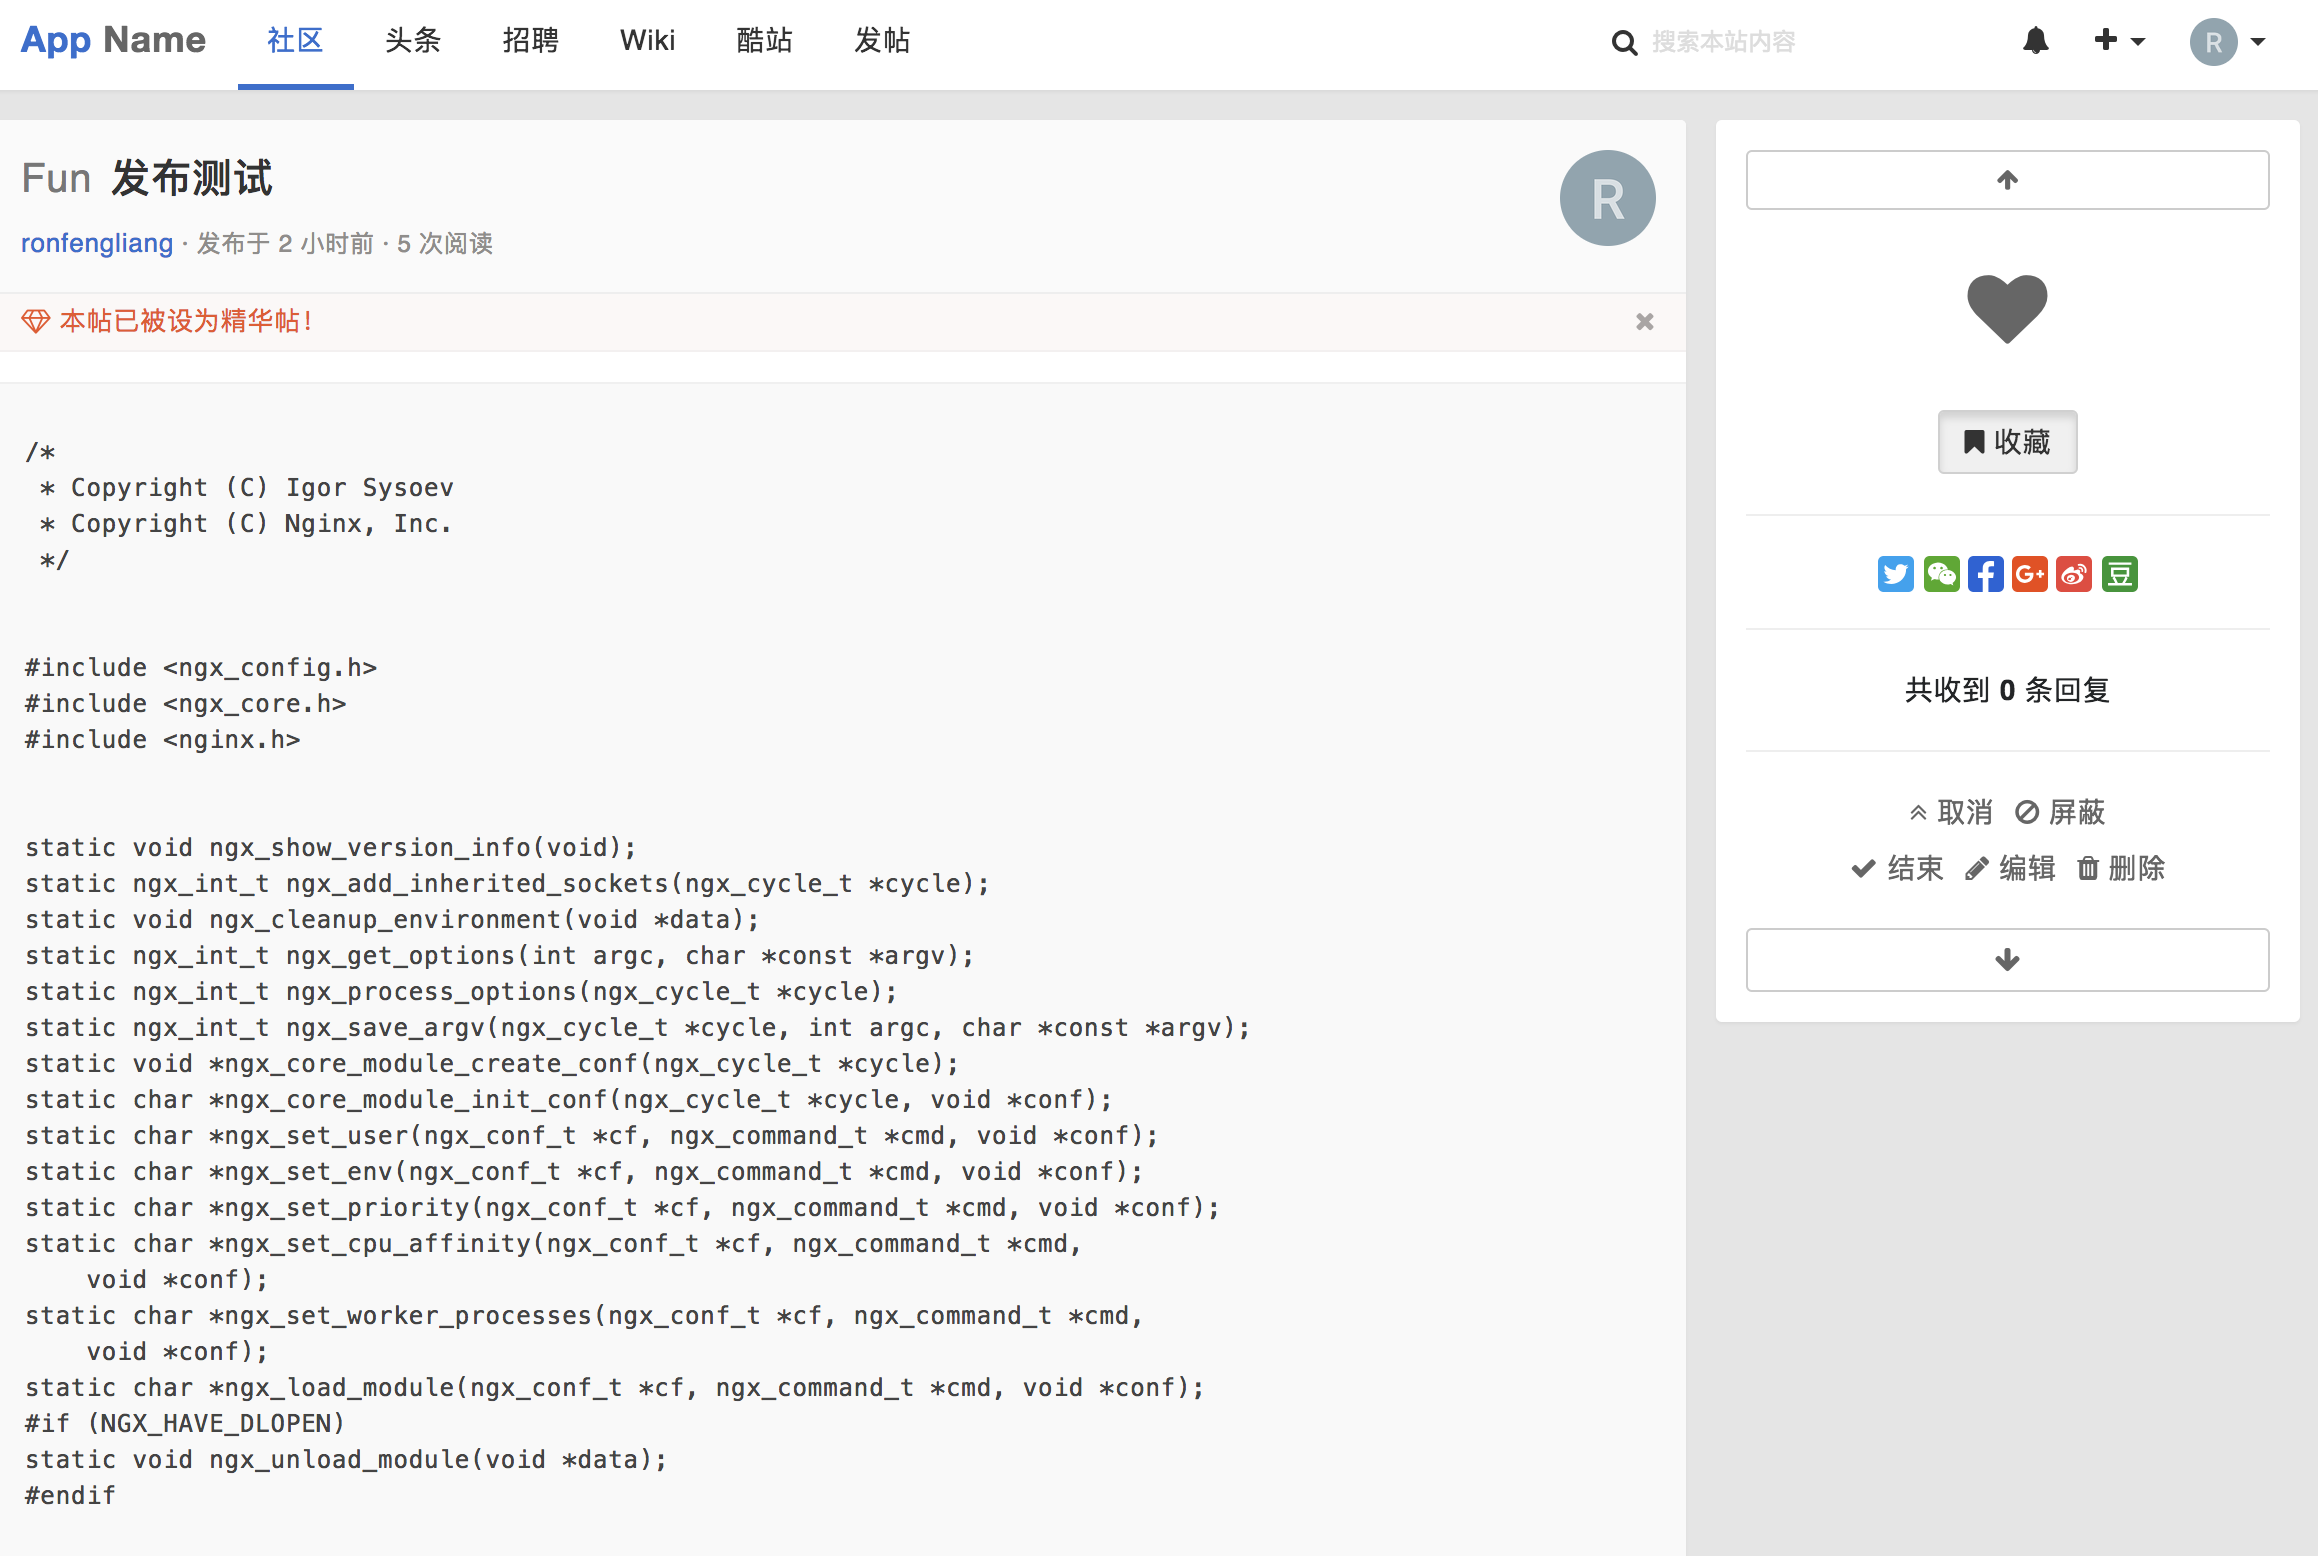Screen dimensions: 2318x1556
Task: Click the line #if (NGX_HAVE_DLOPEN)
Action: pyautogui.click(x=185, y=1423)
